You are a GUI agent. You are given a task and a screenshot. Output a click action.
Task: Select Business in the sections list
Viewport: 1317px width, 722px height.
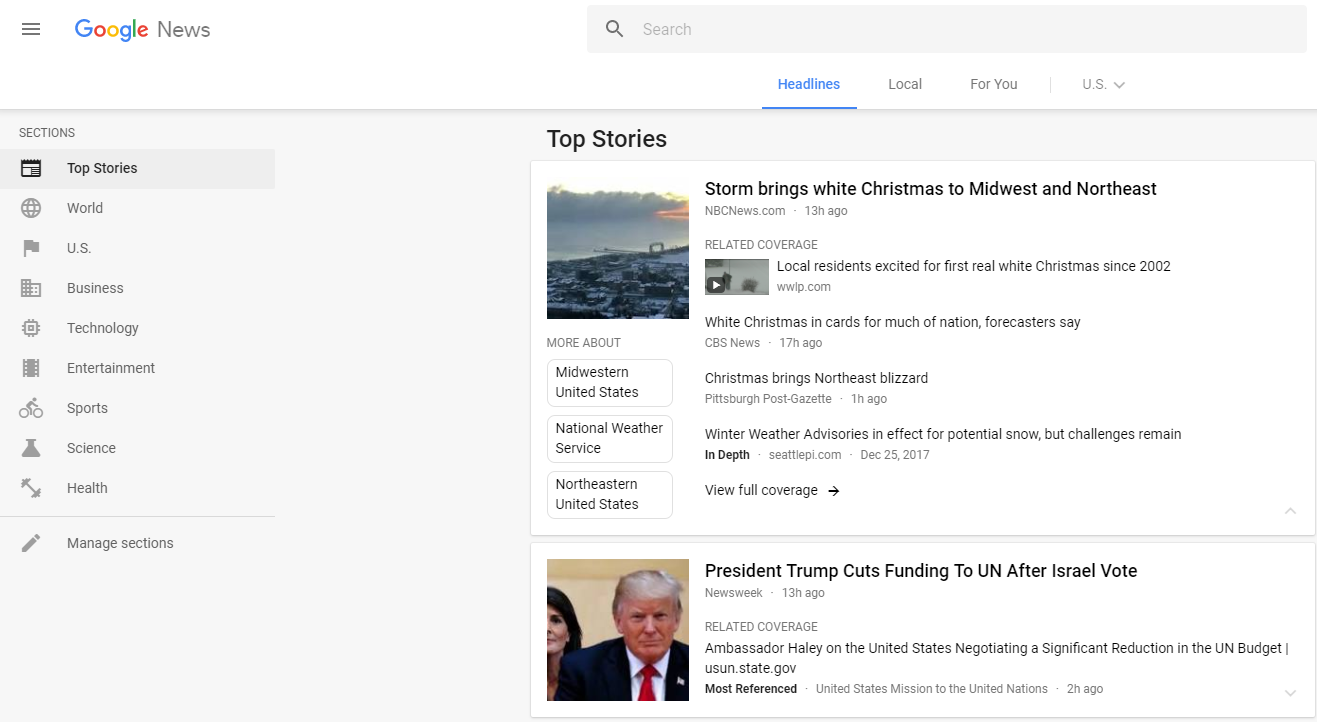click(x=137, y=288)
